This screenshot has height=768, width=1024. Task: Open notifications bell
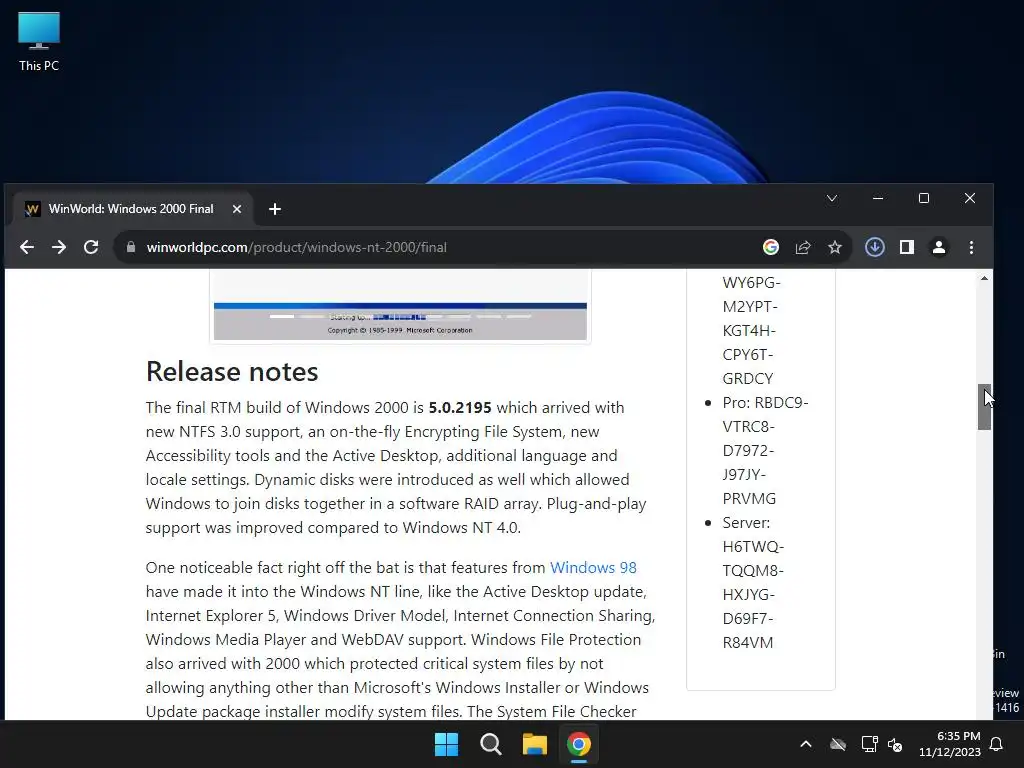[997, 744]
